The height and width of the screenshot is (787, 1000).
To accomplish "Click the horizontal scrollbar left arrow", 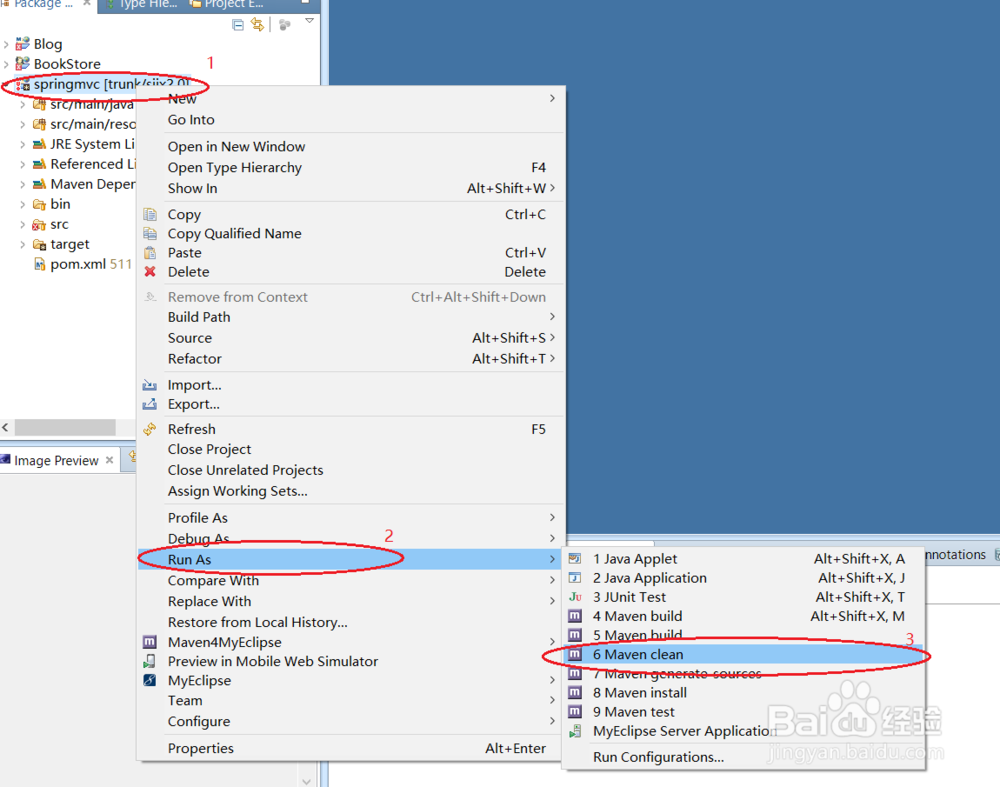I will (x=6, y=427).
